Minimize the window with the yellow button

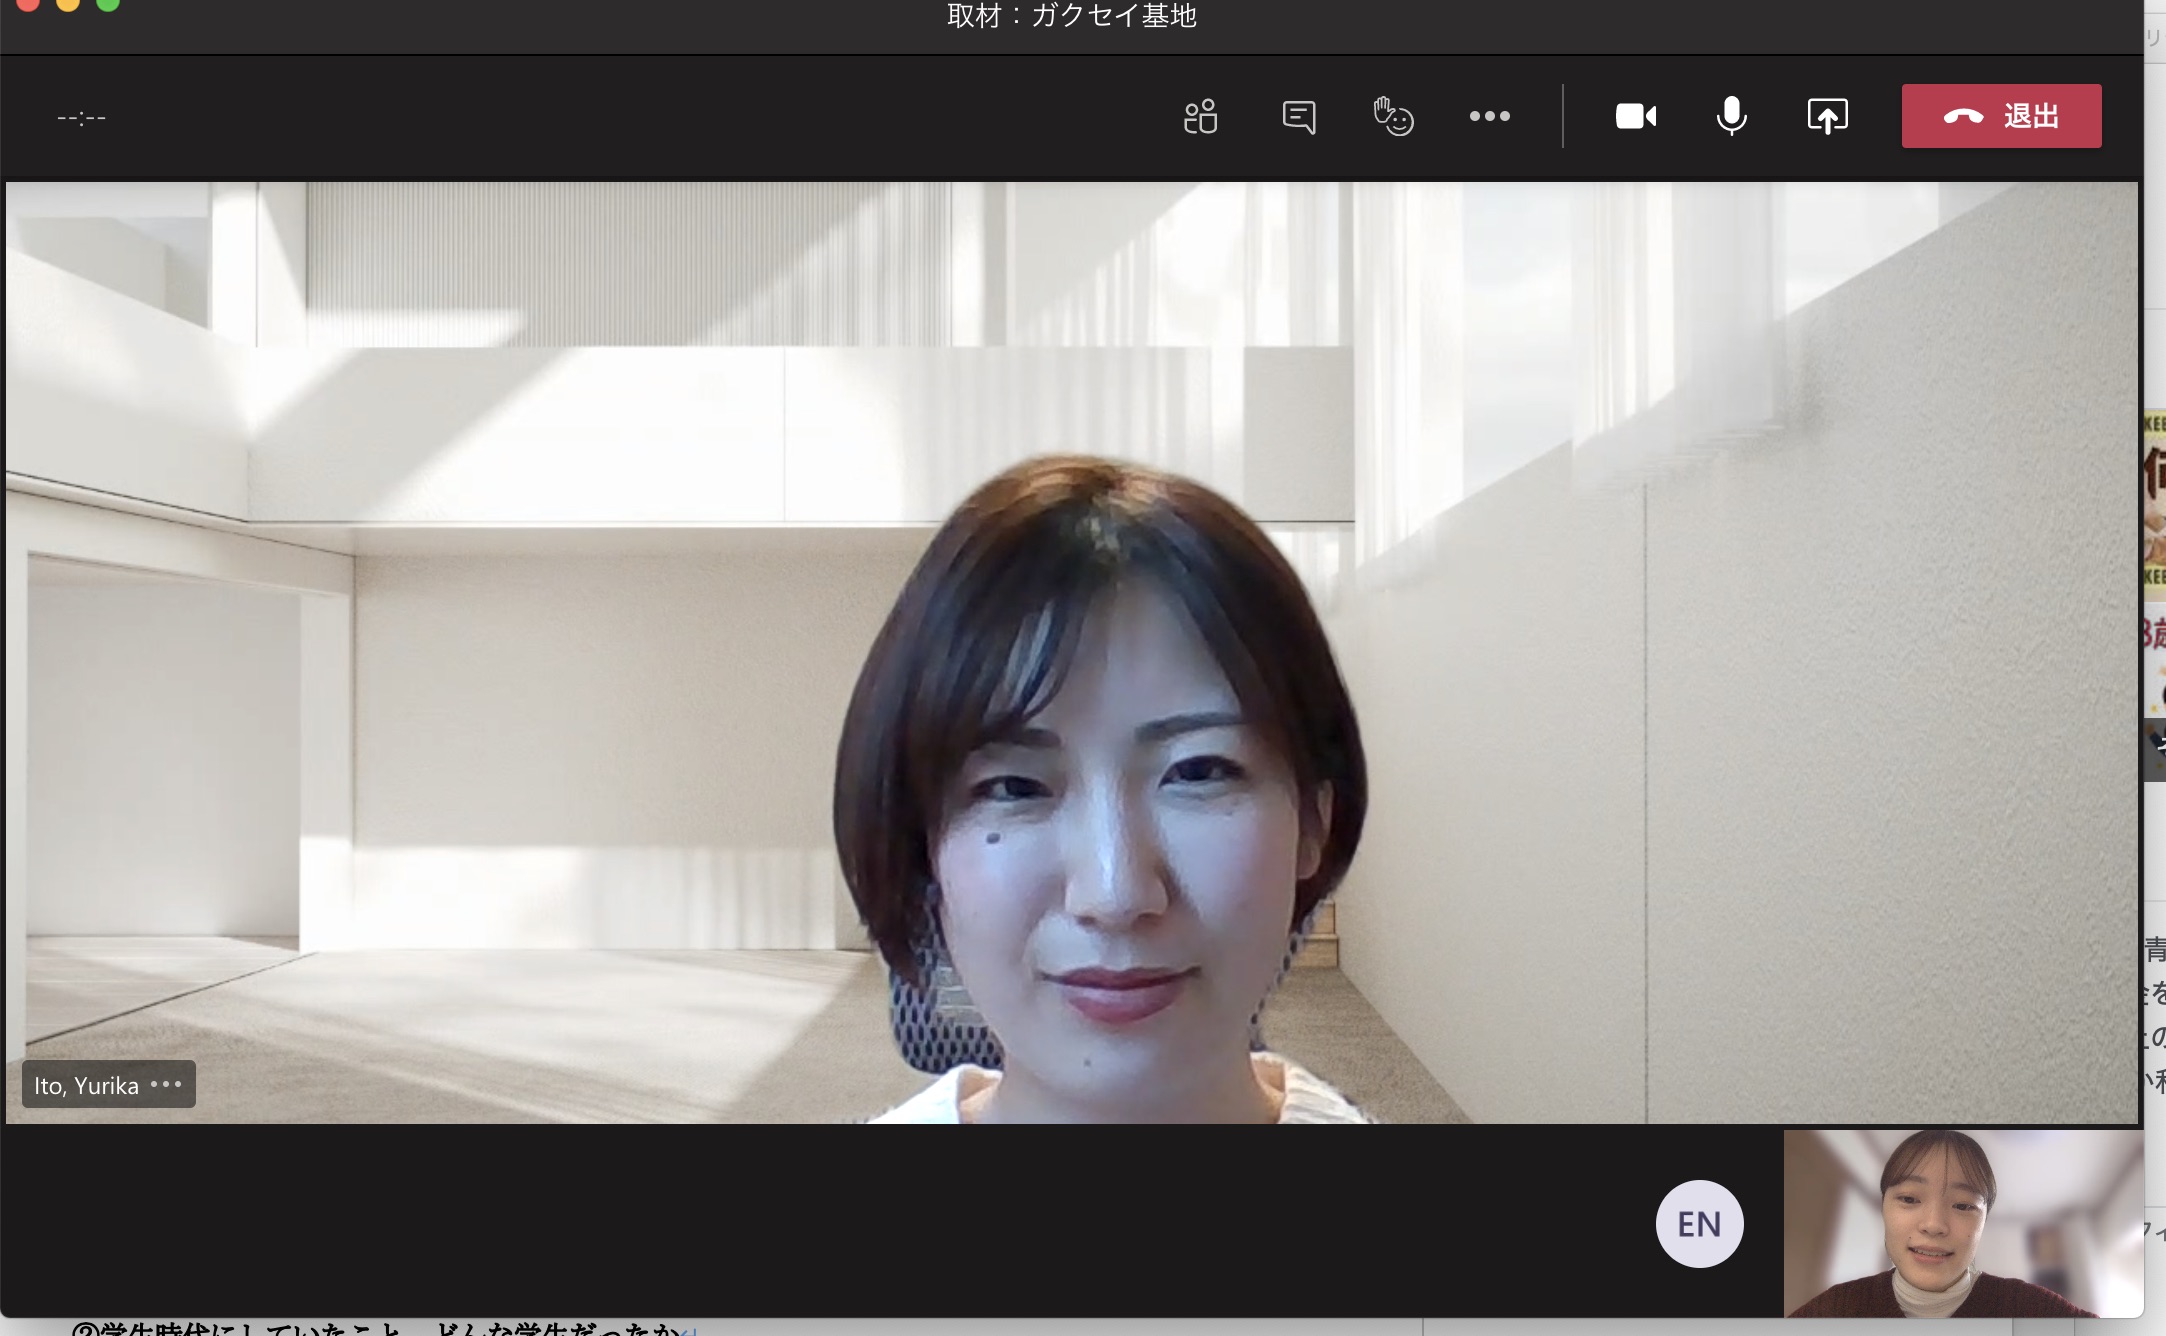tap(68, 3)
